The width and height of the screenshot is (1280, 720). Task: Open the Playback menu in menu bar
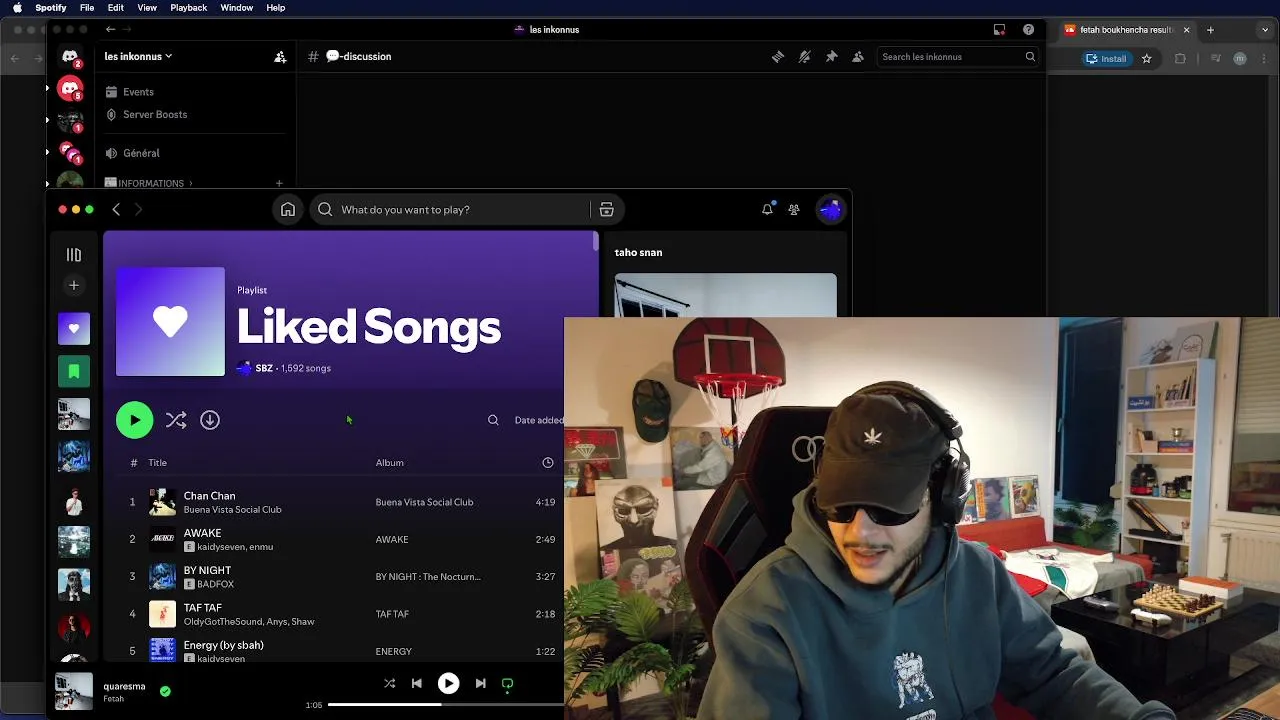(x=188, y=7)
